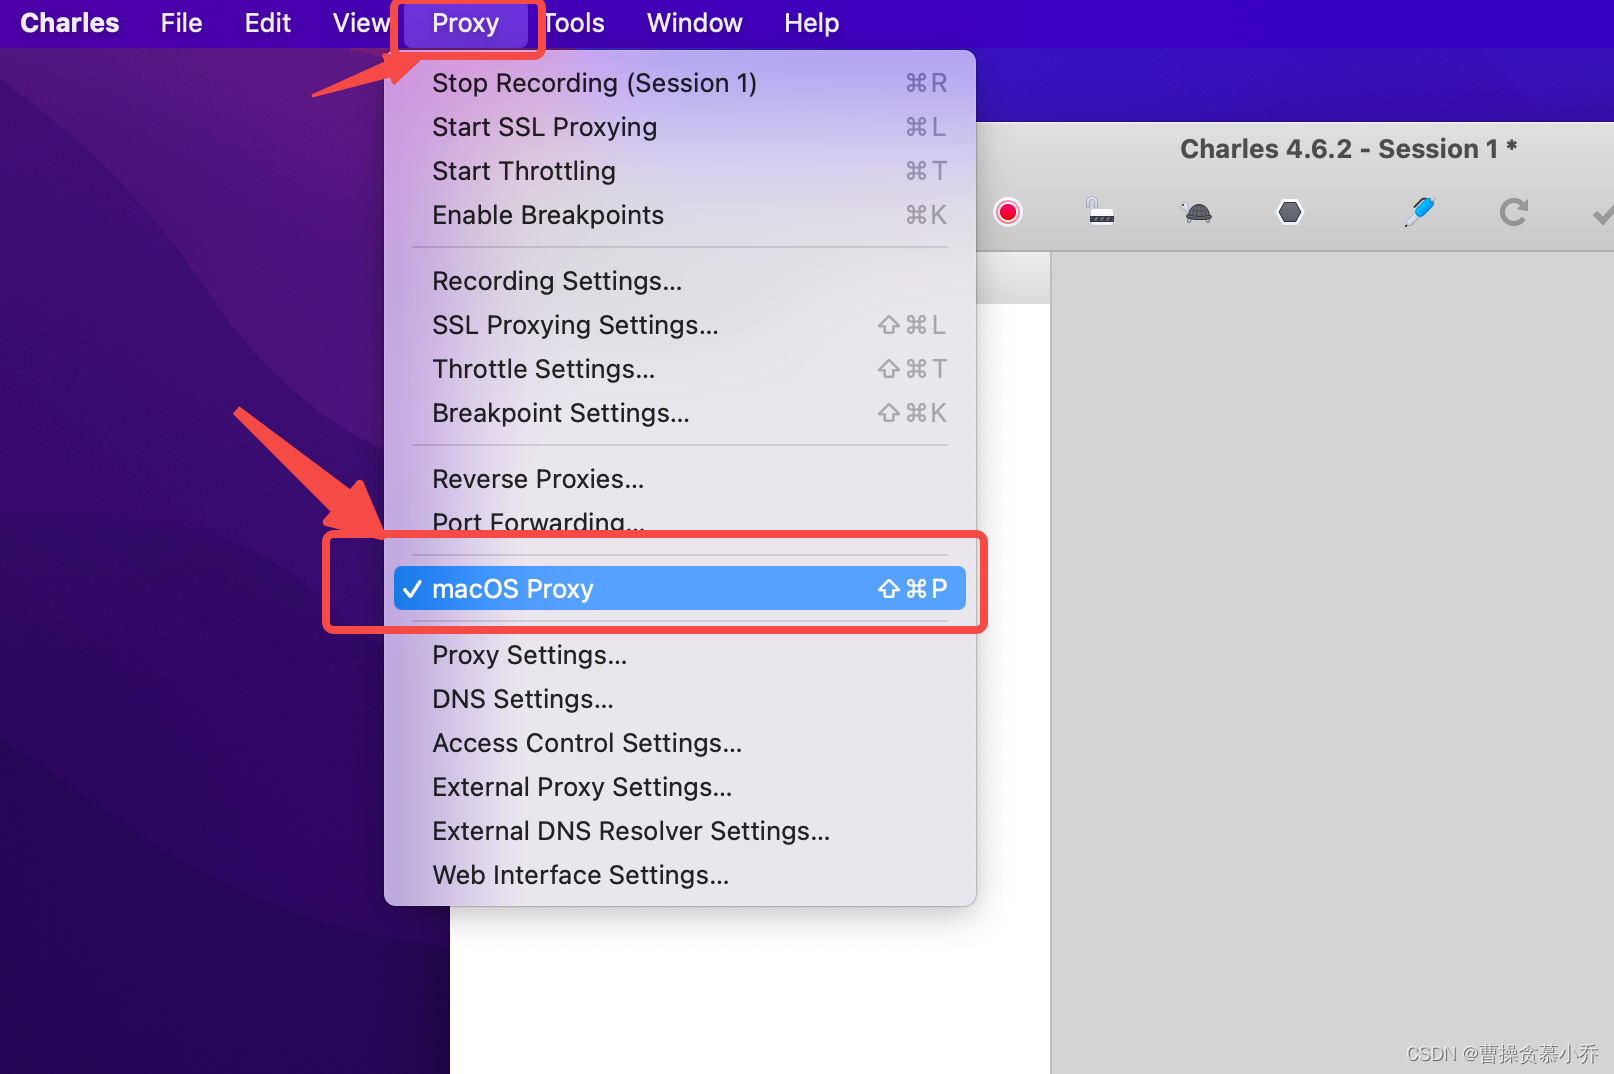Viewport: 1614px width, 1074px height.
Task: Toggle throttling turtle icon in toolbar
Action: click(1196, 212)
